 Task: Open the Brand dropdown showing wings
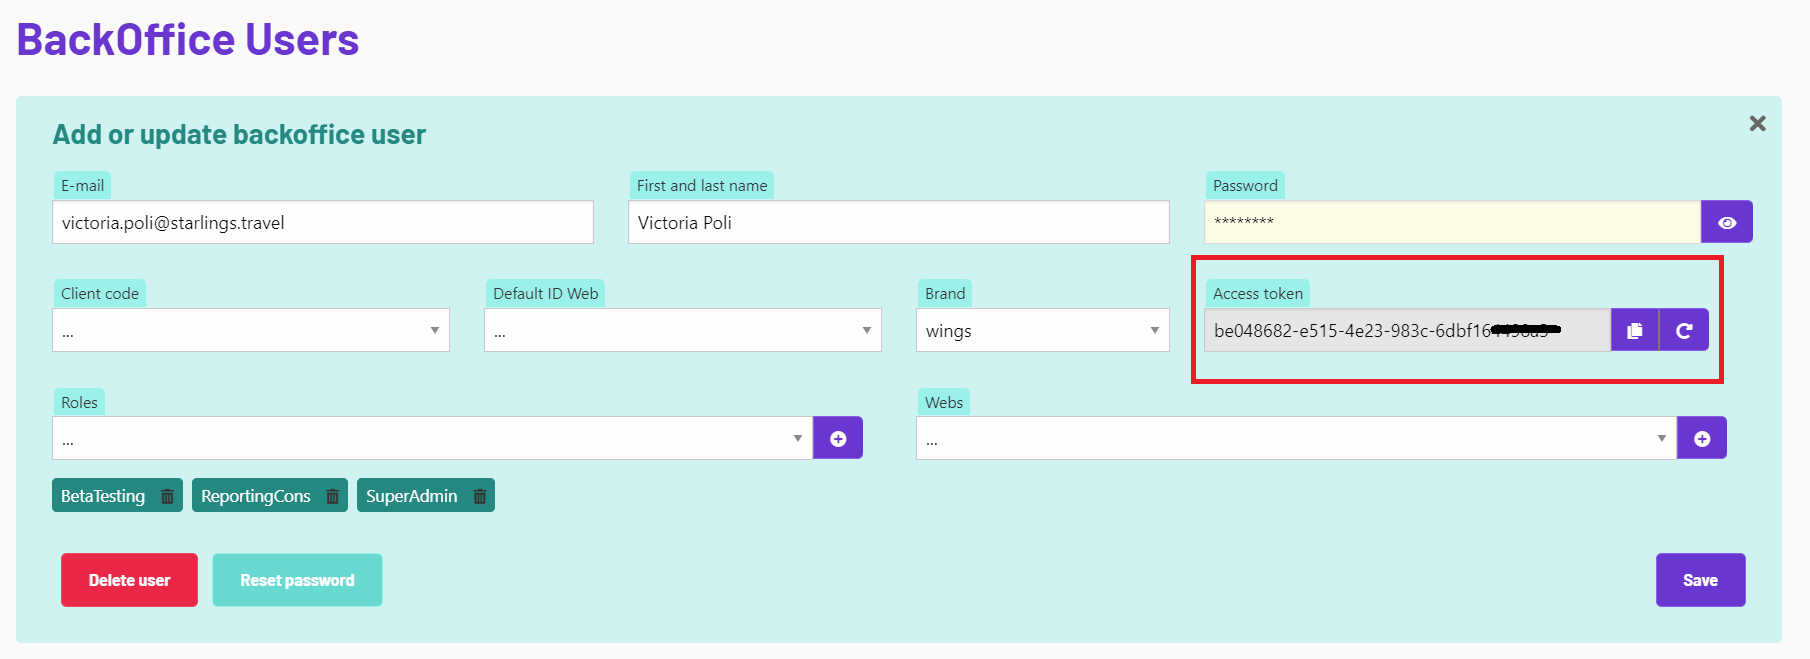click(1043, 330)
